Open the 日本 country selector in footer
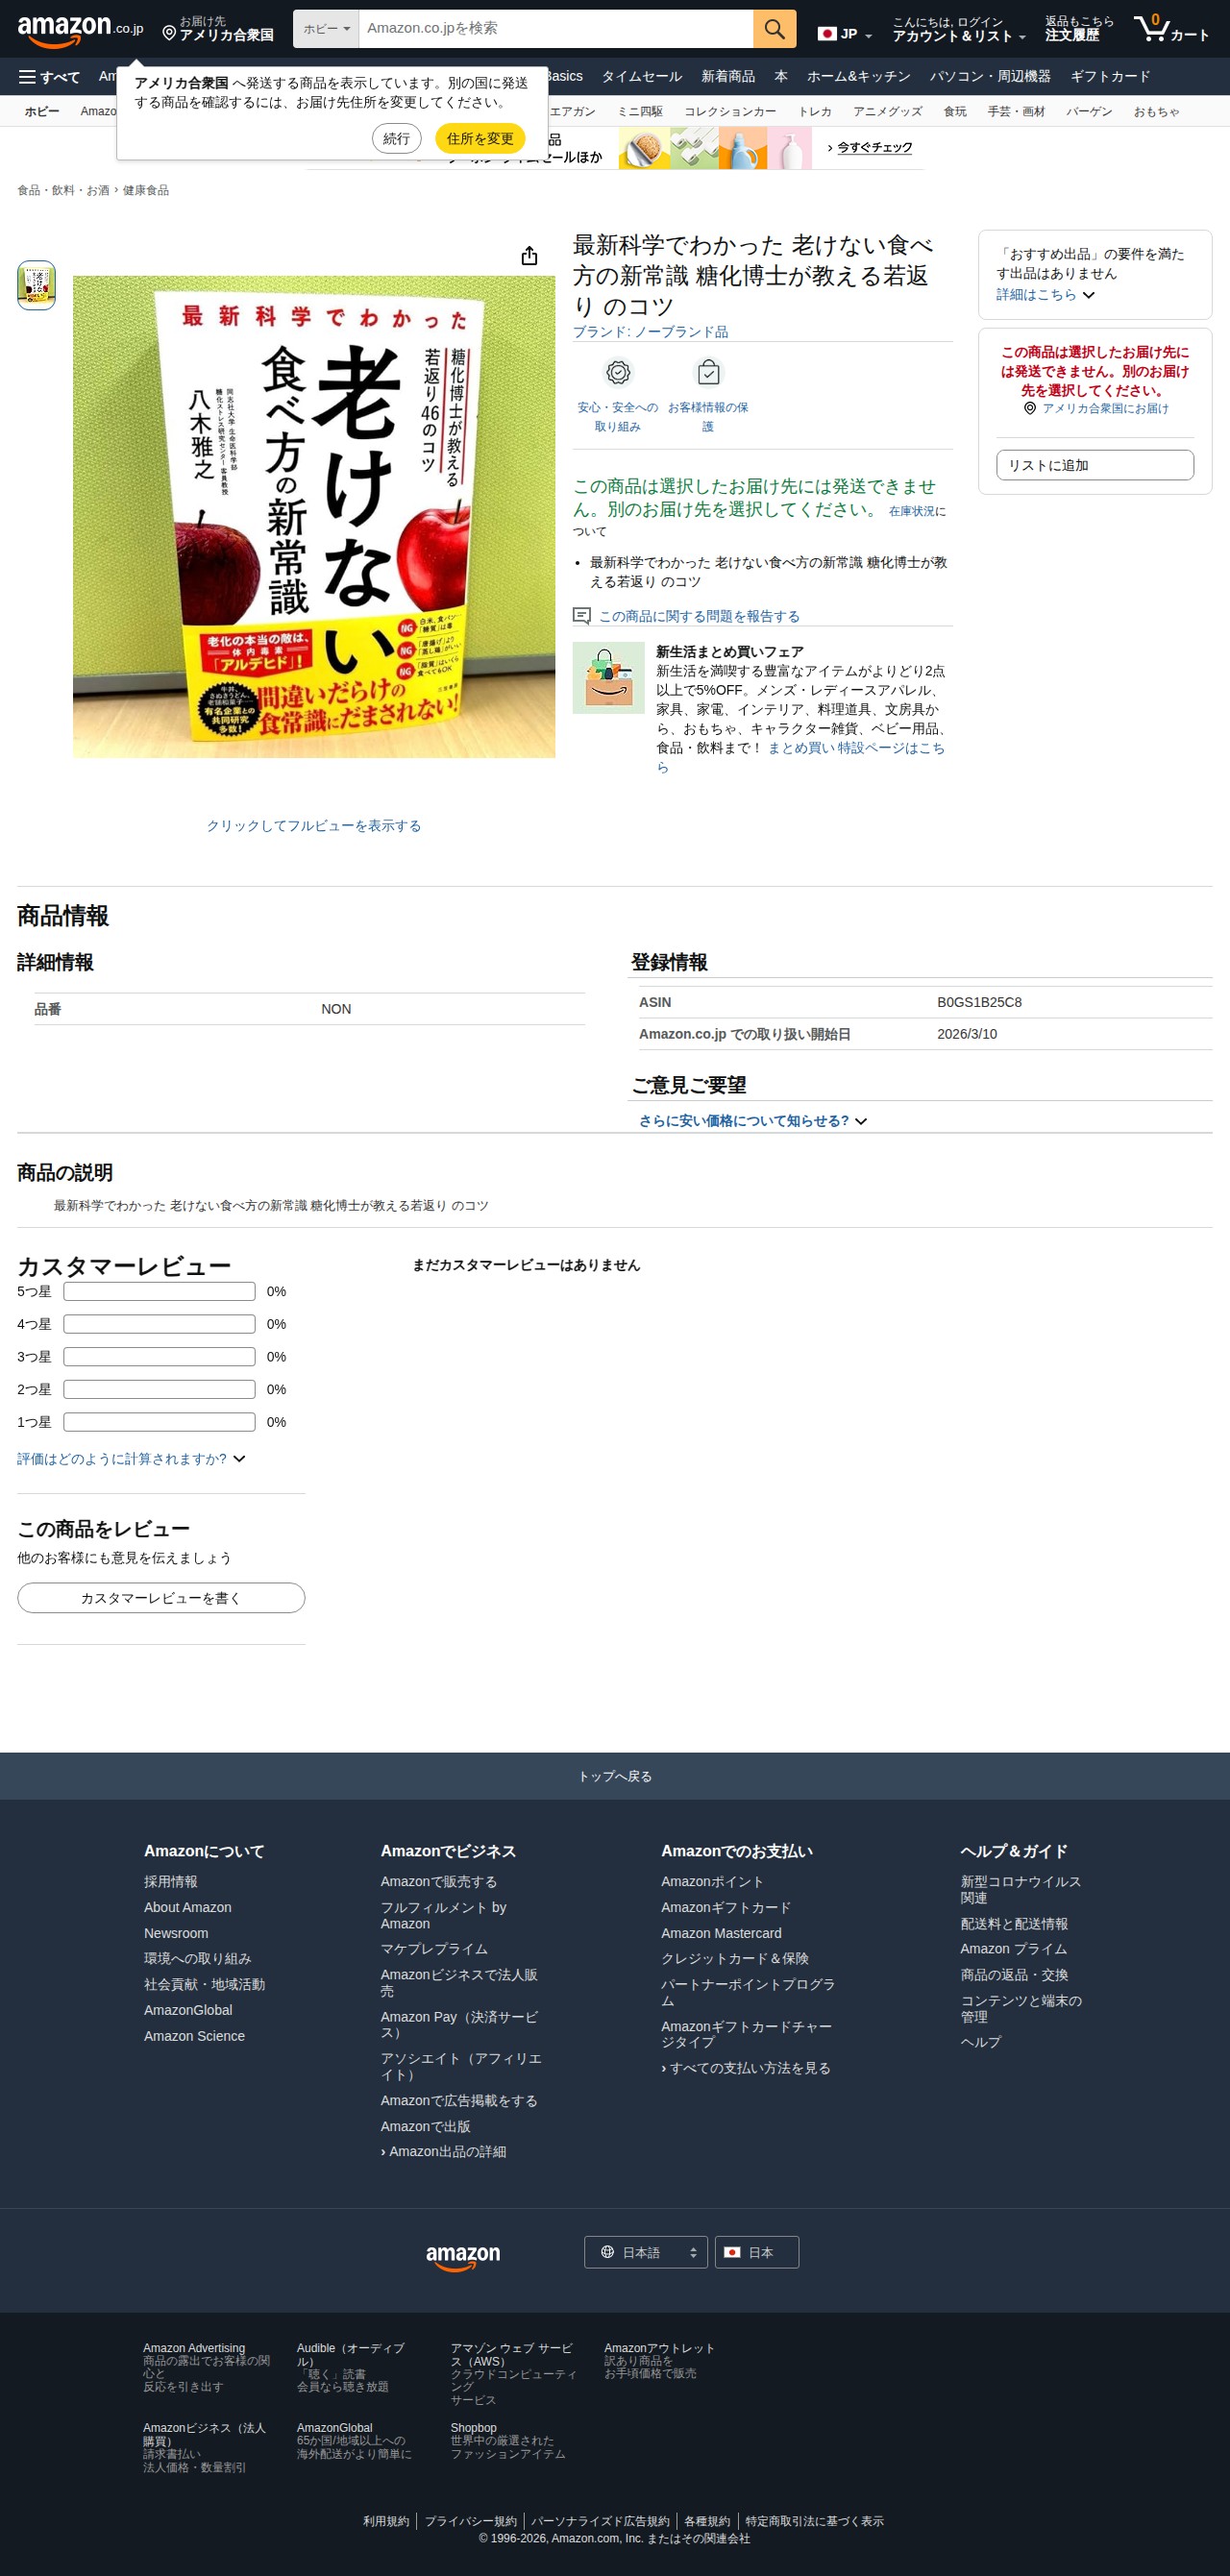Viewport: 1230px width, 2576px height. coord(757,2252)
